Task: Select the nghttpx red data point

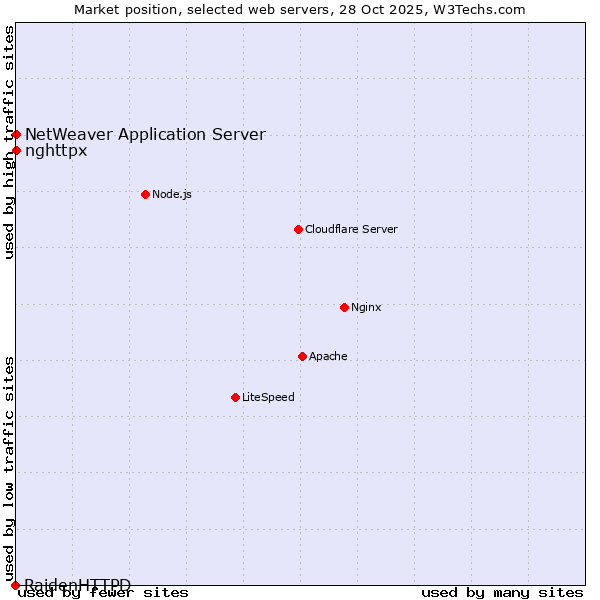Action: pyautogui.click(x=16, y=151)
